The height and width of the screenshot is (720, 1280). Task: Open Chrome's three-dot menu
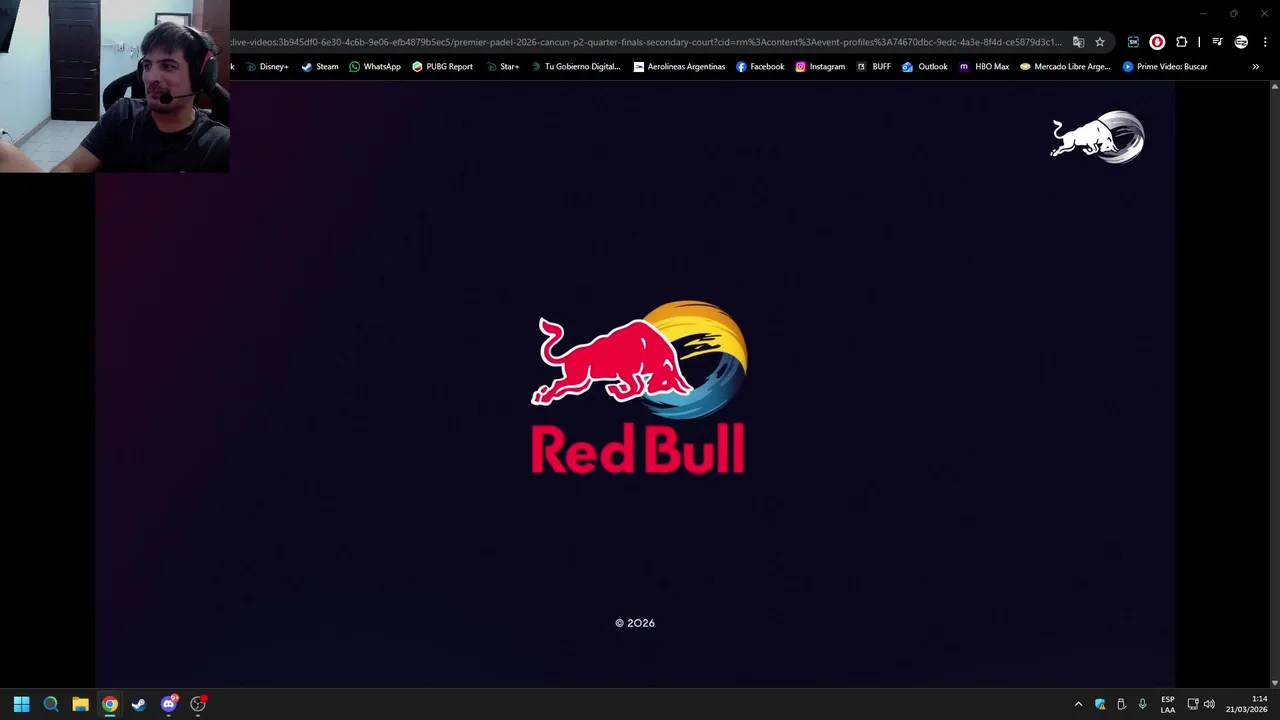coord(1265,42)
